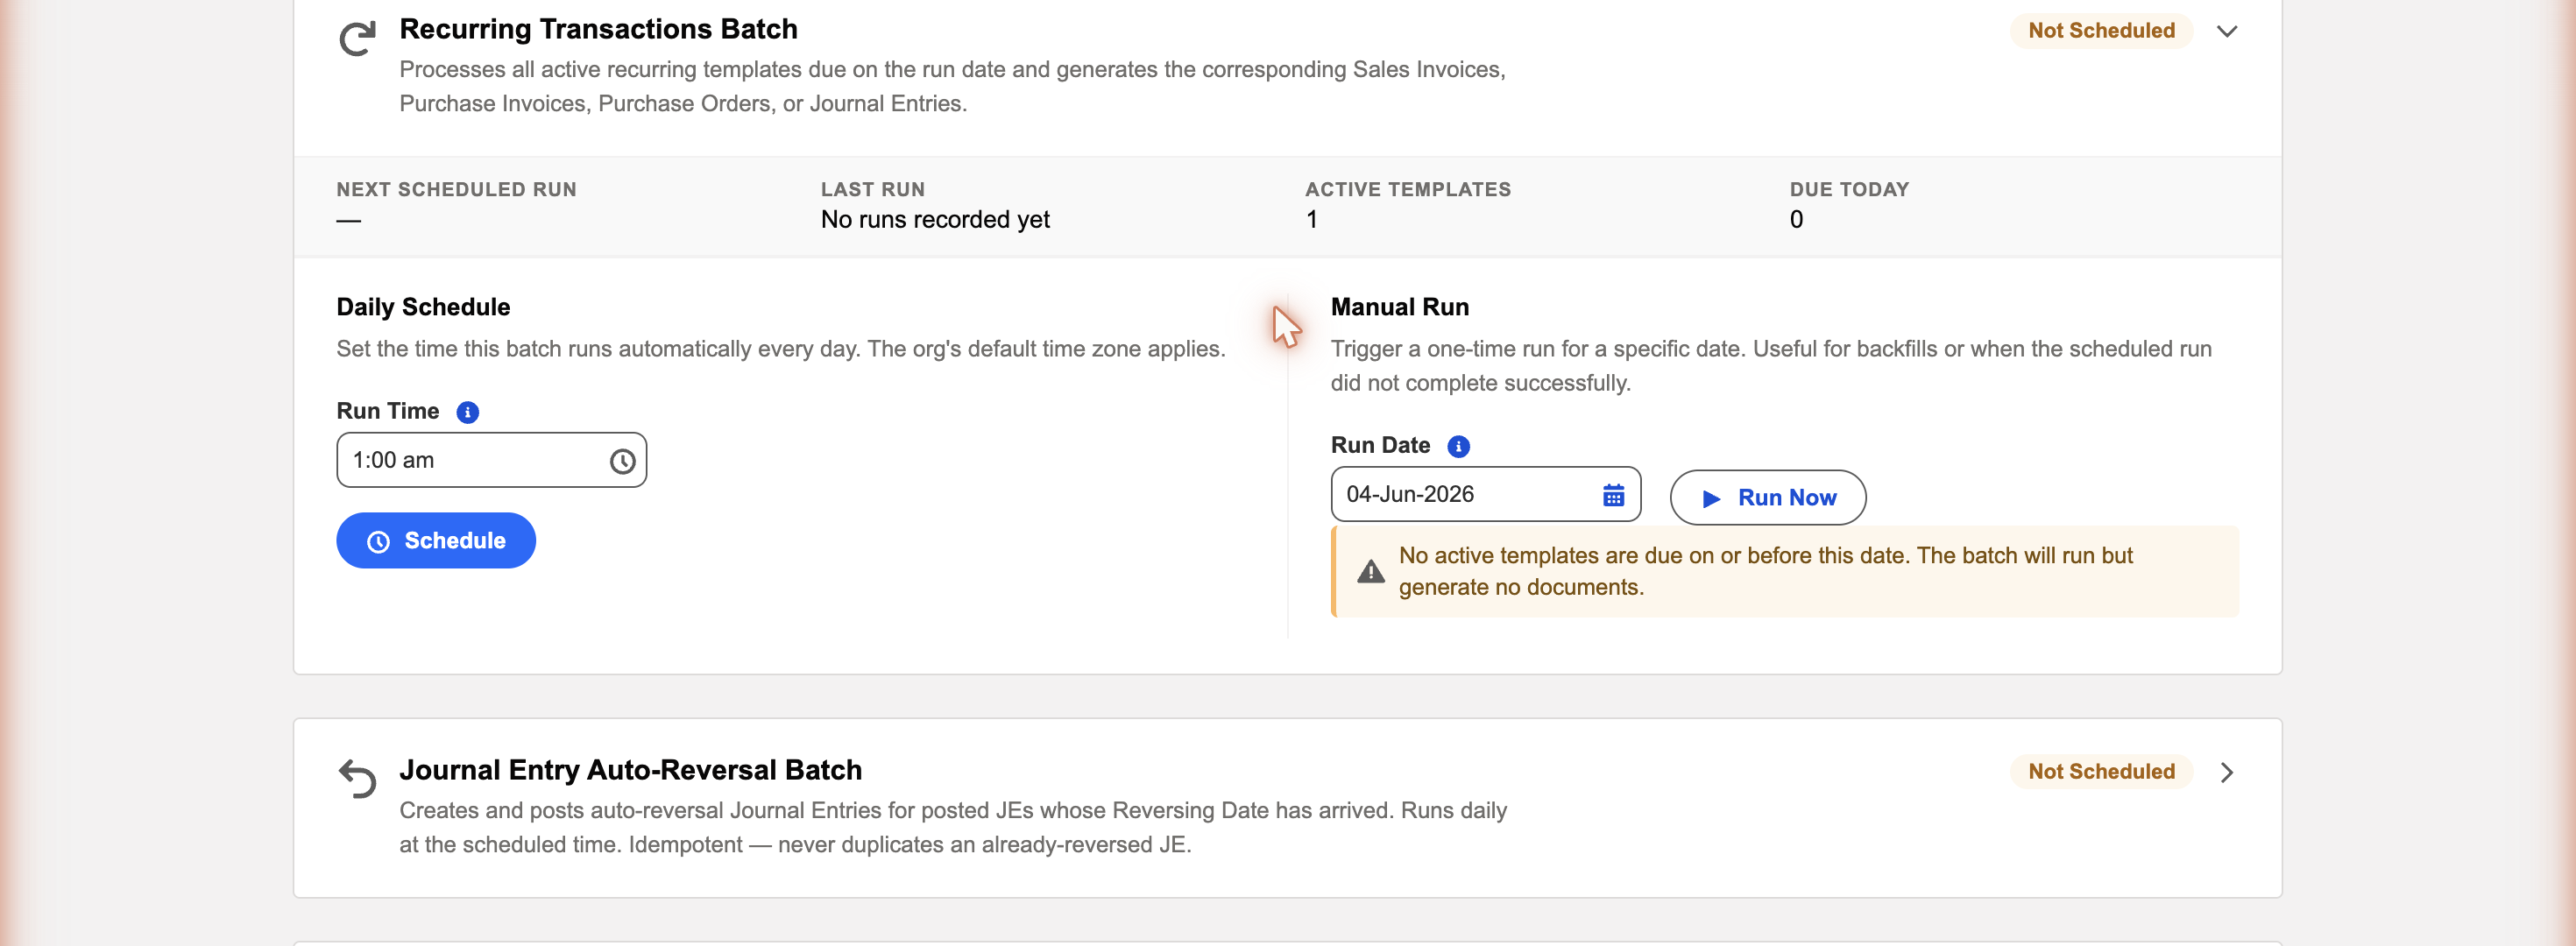This screenshot has width=2576, height=946.
Task: Click the Journal Entry Auto-Reversal undo icon
Action: coord(357,778)
